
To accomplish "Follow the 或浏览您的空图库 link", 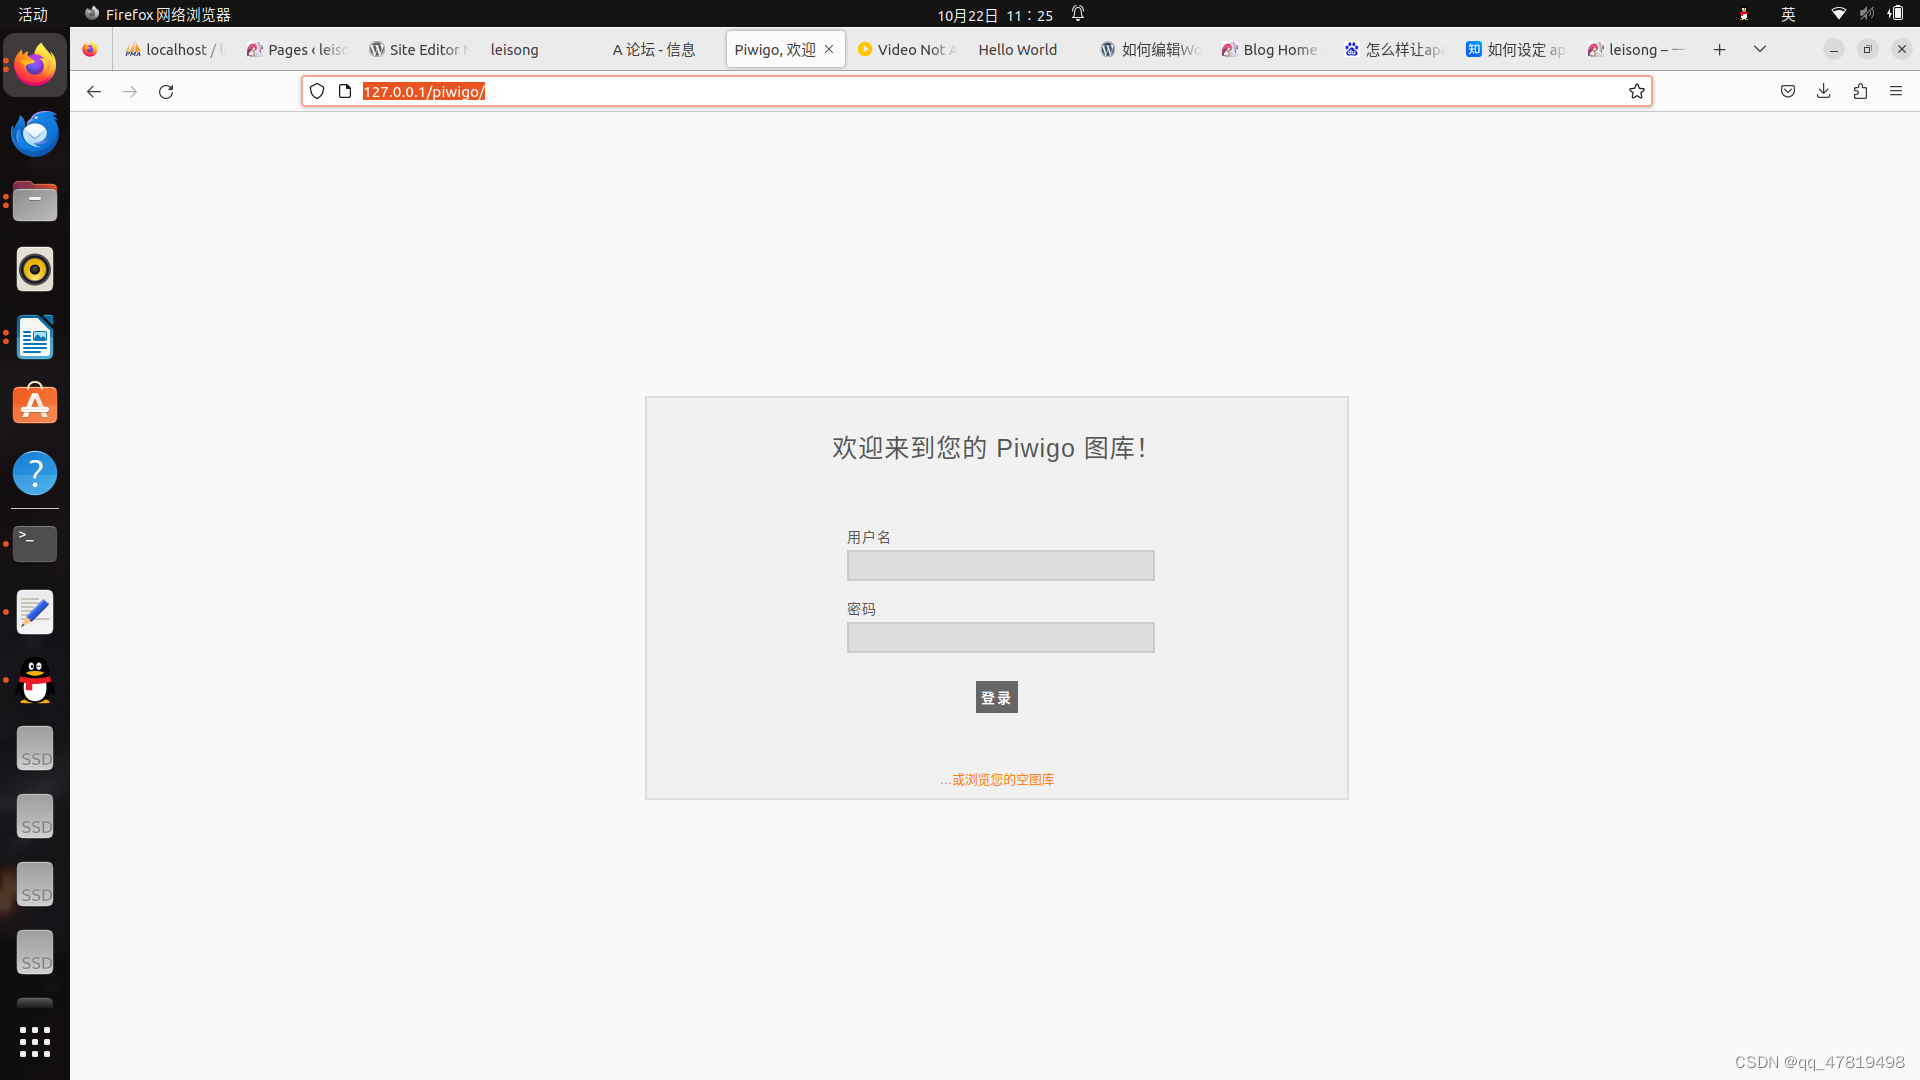I will pos(996,780).
